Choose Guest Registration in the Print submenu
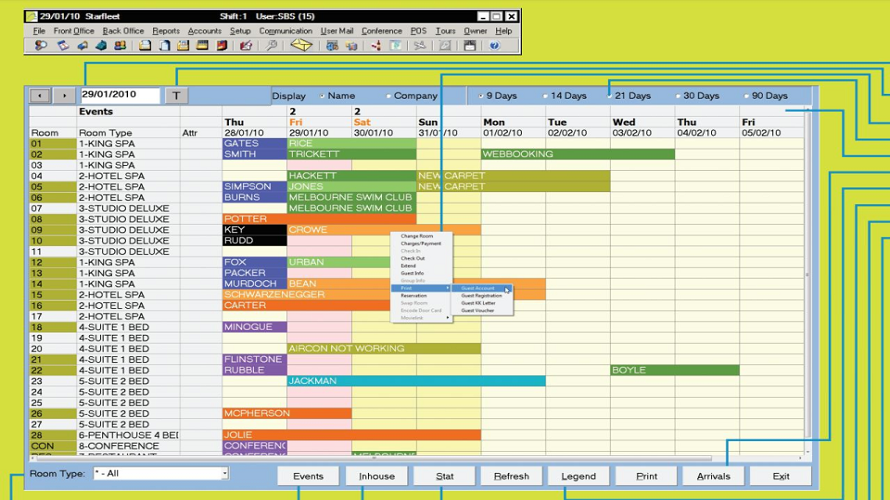 point(481,296)
